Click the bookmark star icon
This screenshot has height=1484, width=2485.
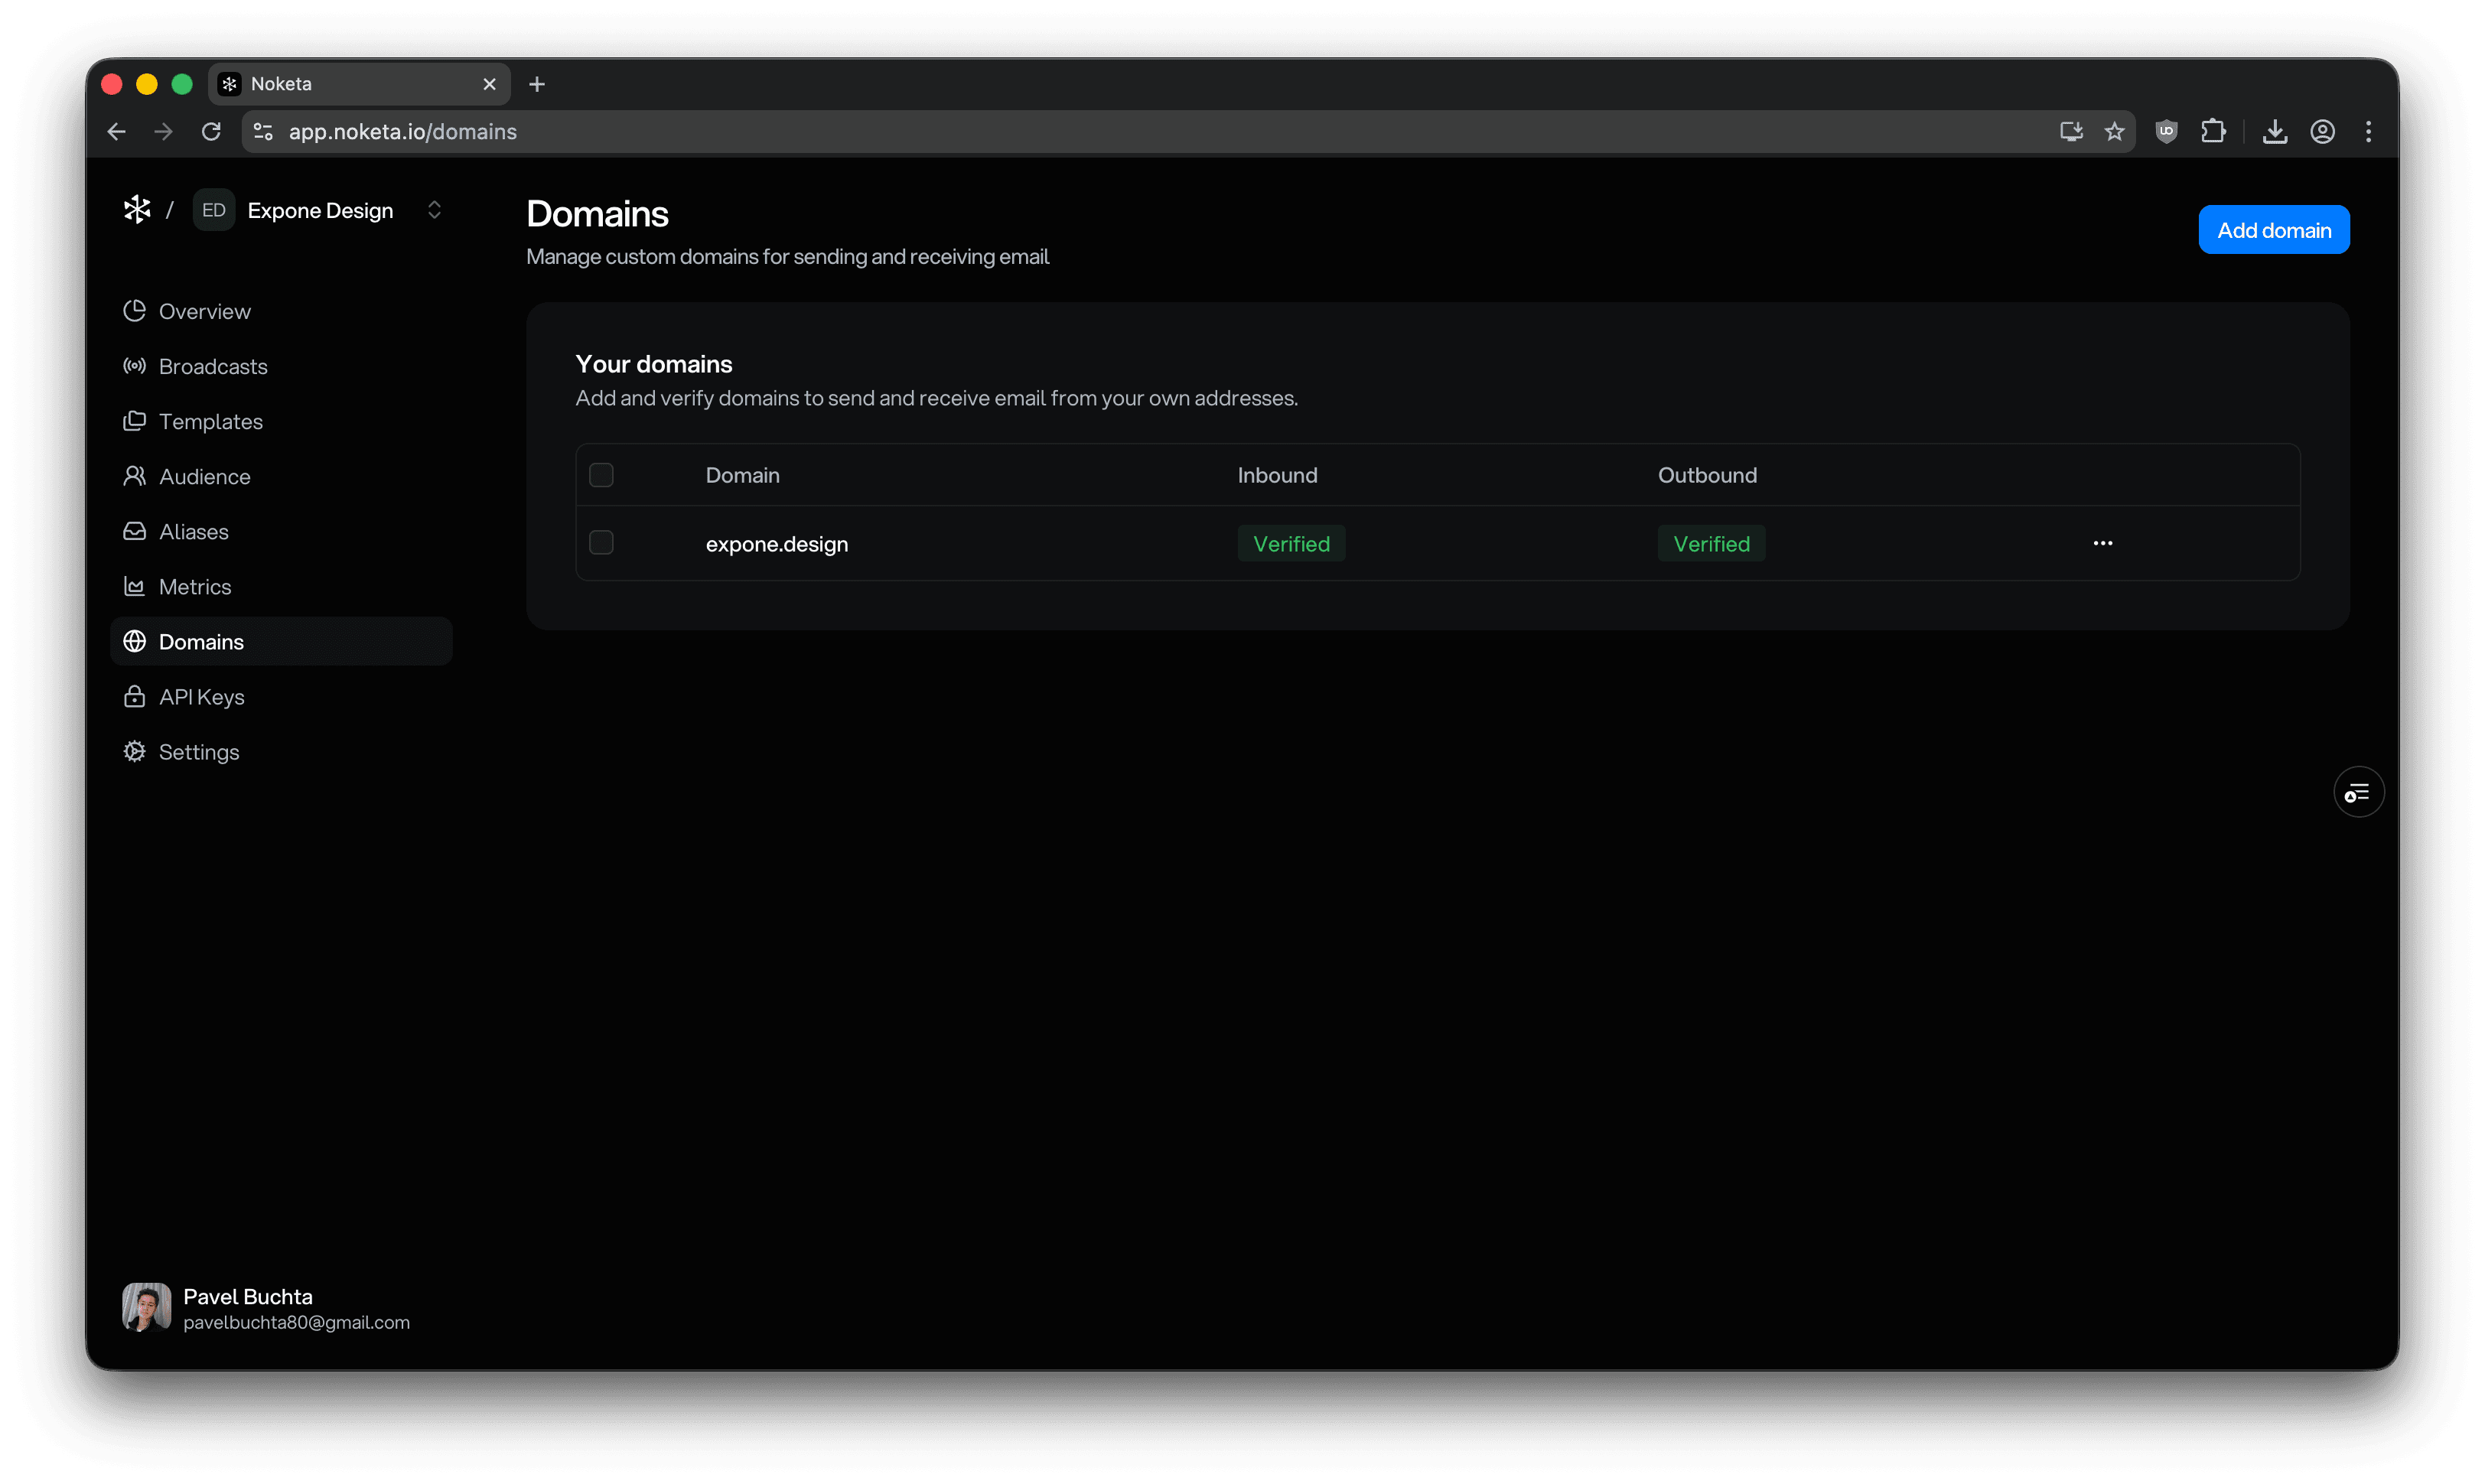(2113, 132)
